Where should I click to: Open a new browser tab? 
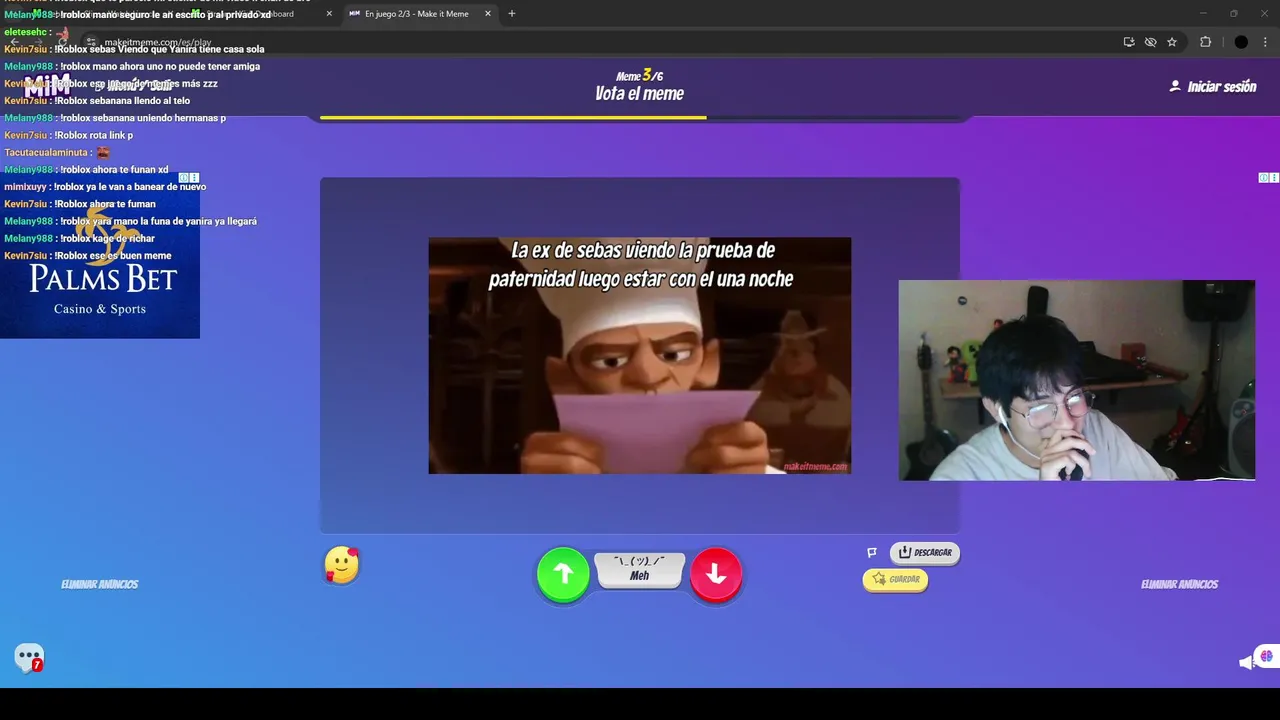[512, 14]
